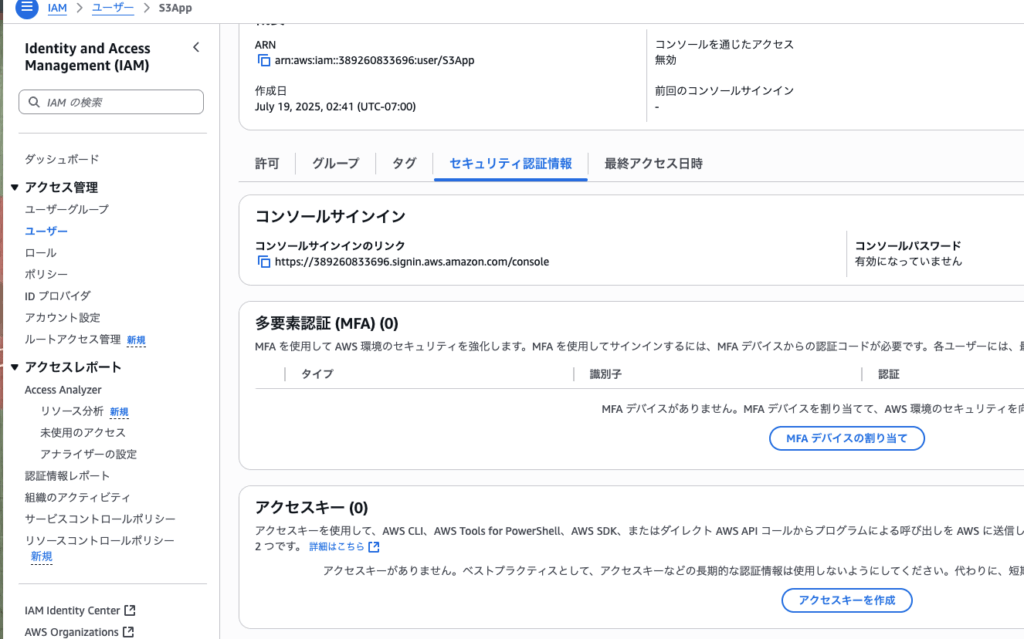Open ポリシー in the sidebar
This screenshot has height=639, width=1024.
coord(46,274)
